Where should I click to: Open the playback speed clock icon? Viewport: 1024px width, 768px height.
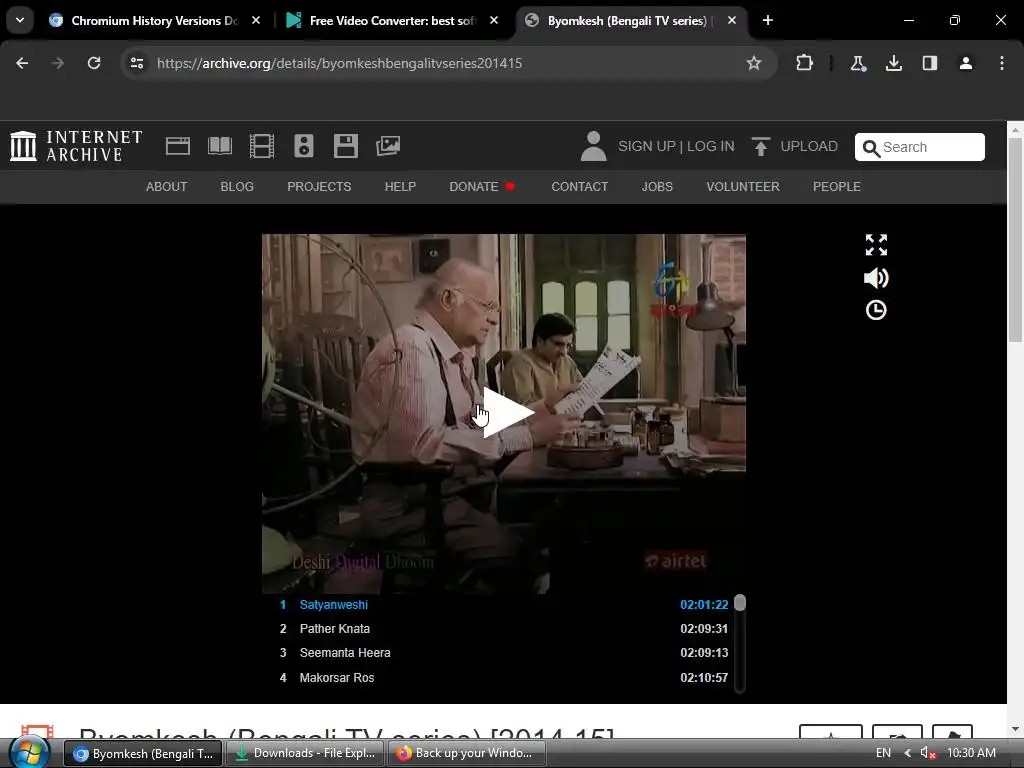tap(876, 310)
